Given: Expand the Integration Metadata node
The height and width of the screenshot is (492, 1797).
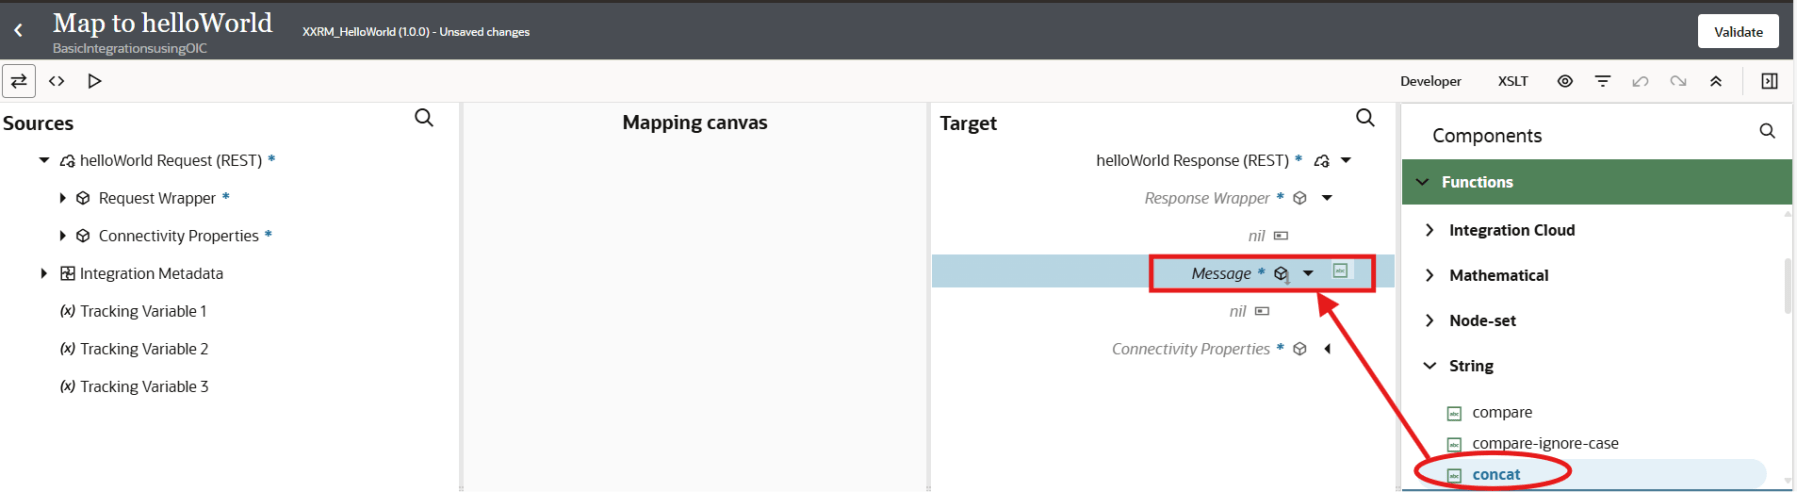Looking at the screenshot, I should click(x=44, y=273).
